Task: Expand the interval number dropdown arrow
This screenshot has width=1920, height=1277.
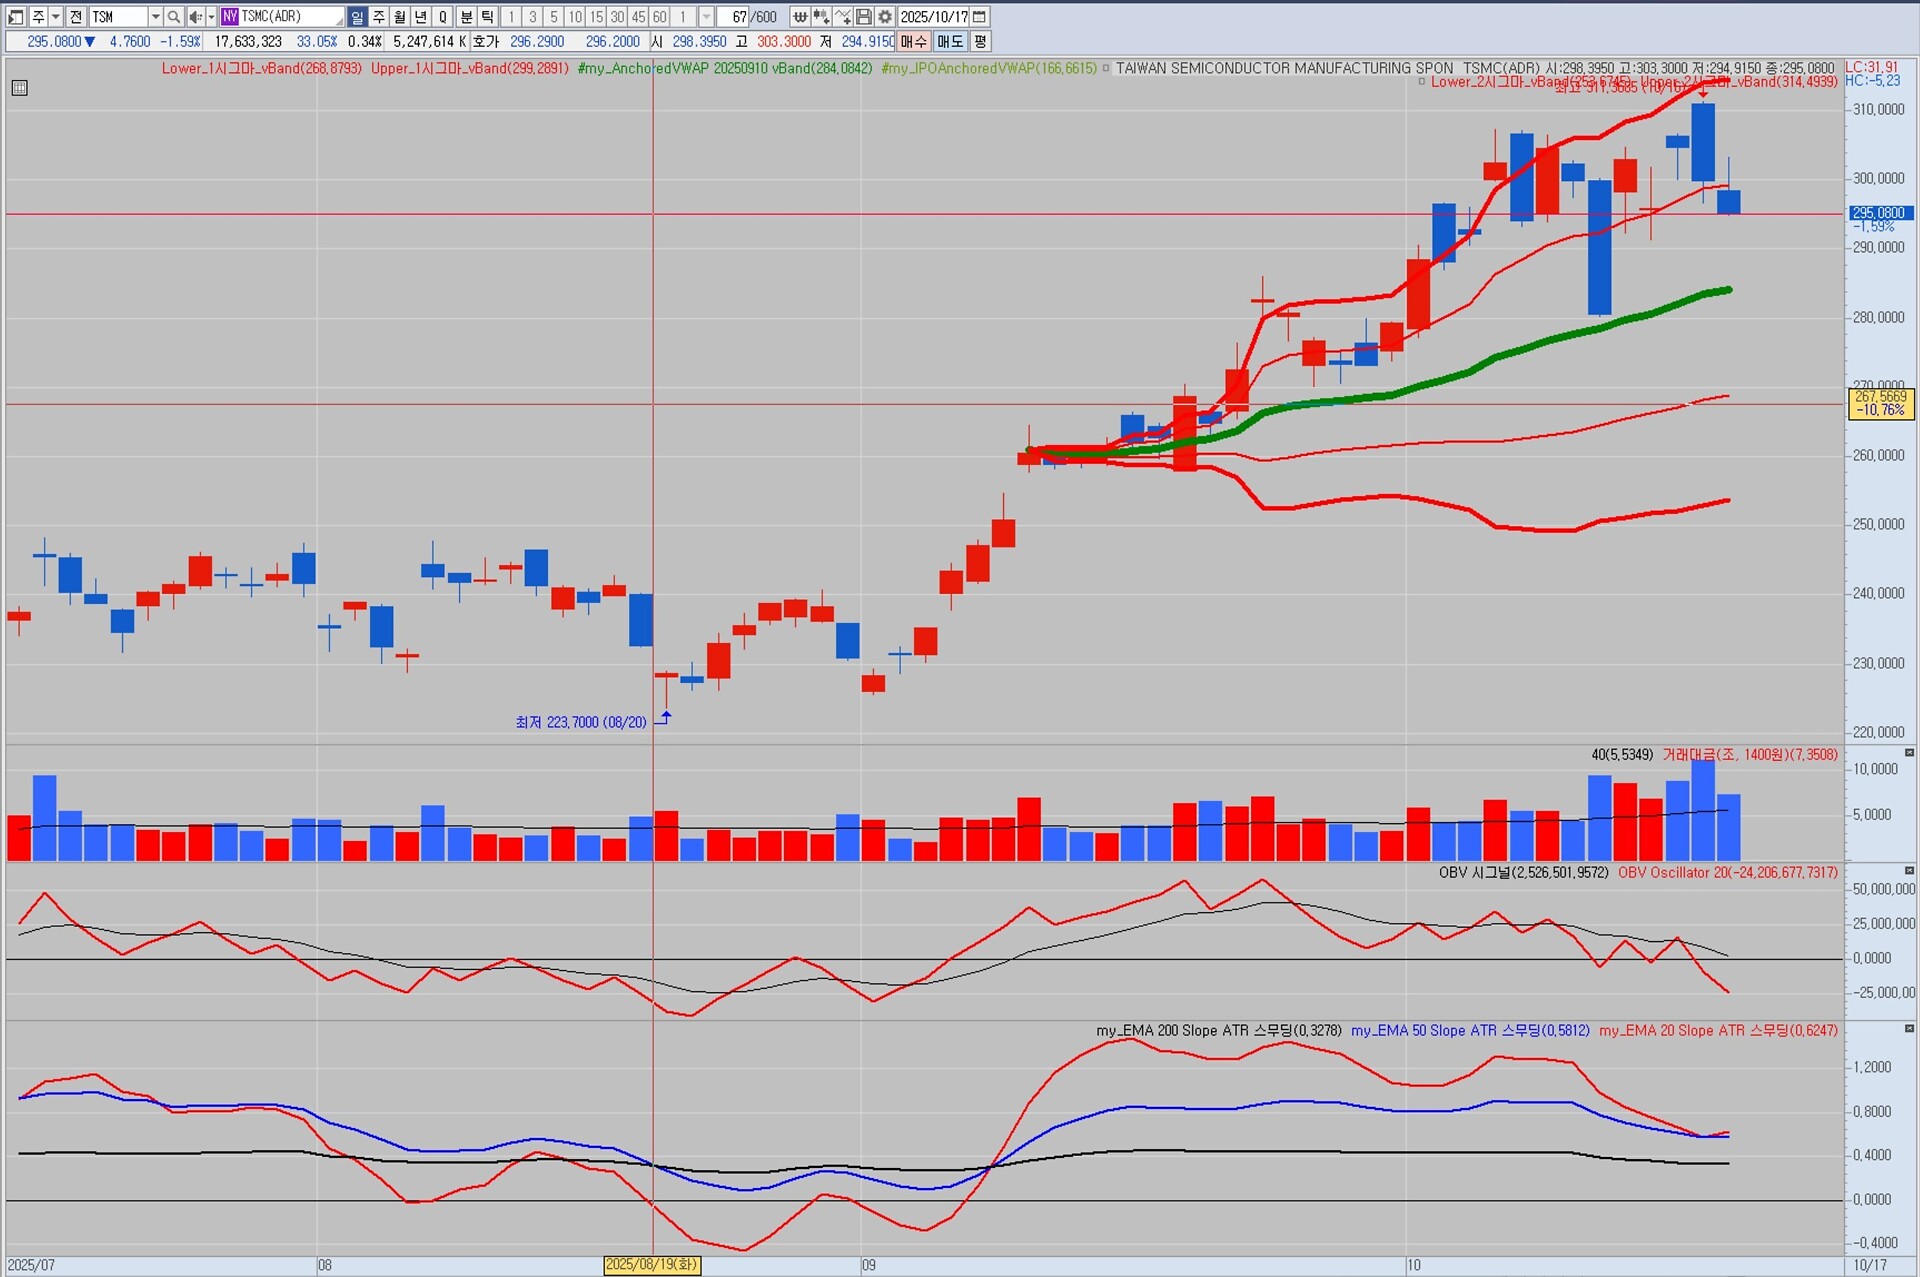Action: [706, 17]
